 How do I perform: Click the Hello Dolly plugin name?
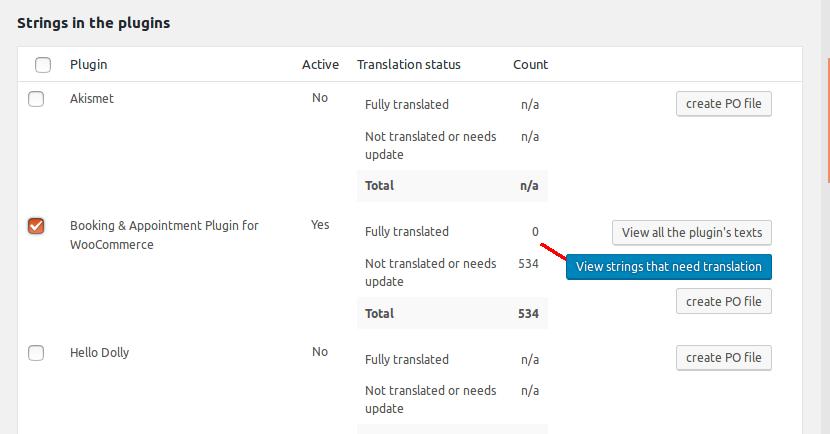tap(99, 353)
